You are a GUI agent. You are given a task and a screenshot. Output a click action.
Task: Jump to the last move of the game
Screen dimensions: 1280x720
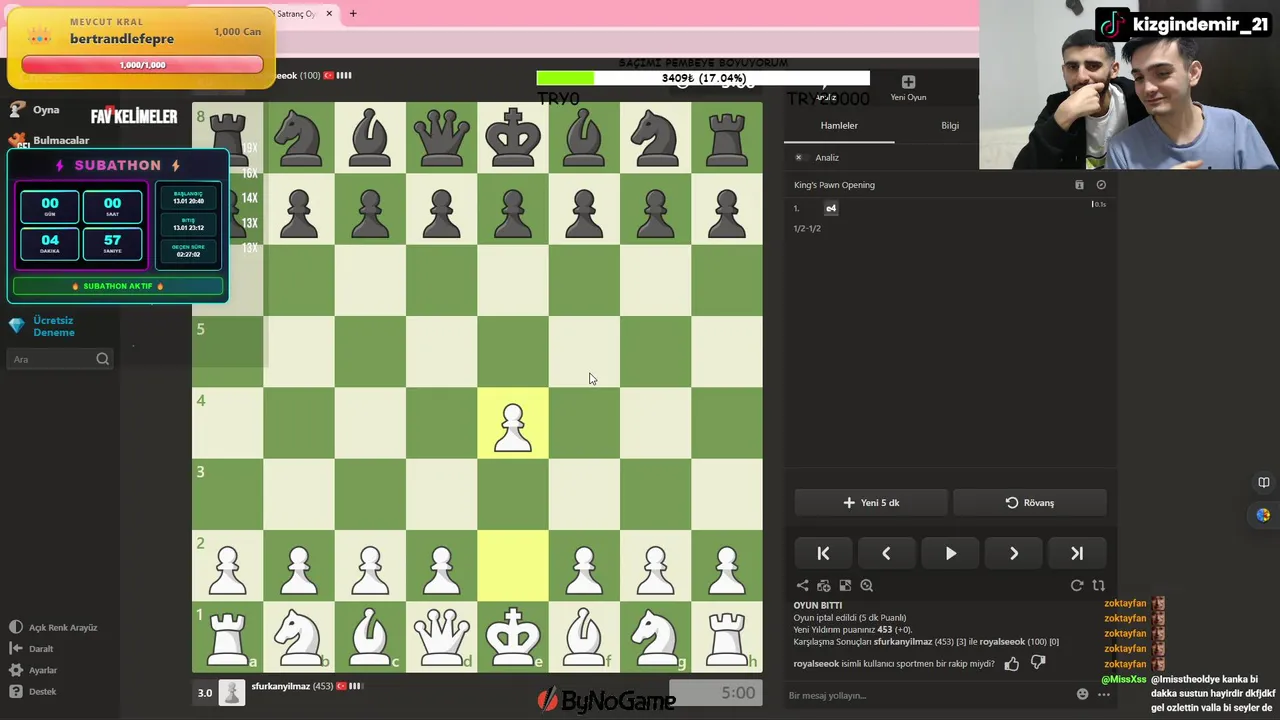(x=1077, y=553)
